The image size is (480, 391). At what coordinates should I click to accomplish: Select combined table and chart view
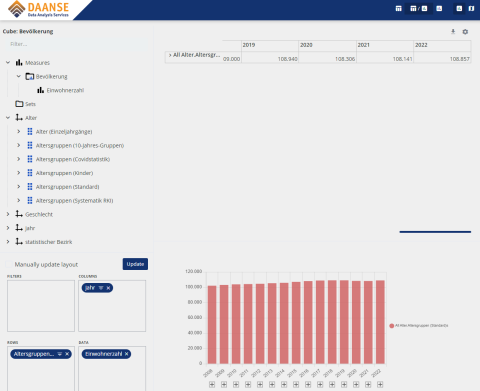419,9
